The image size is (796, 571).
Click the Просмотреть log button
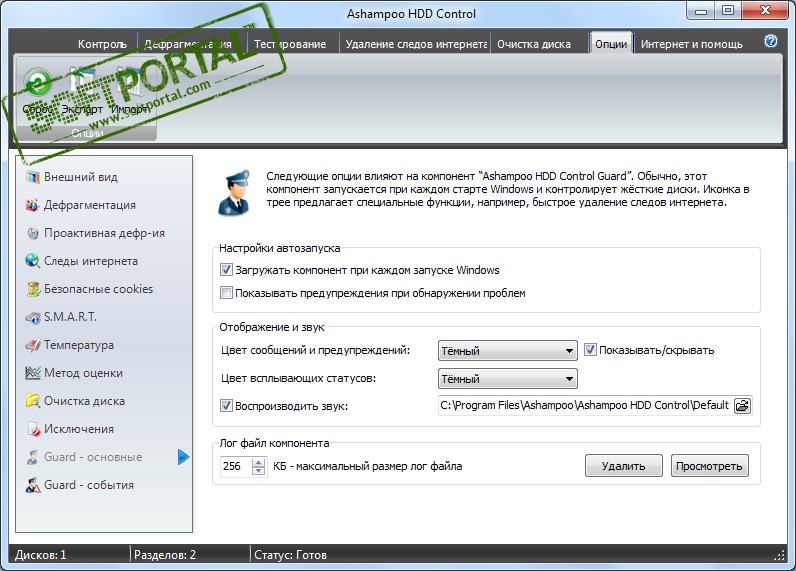coord(709,466)
